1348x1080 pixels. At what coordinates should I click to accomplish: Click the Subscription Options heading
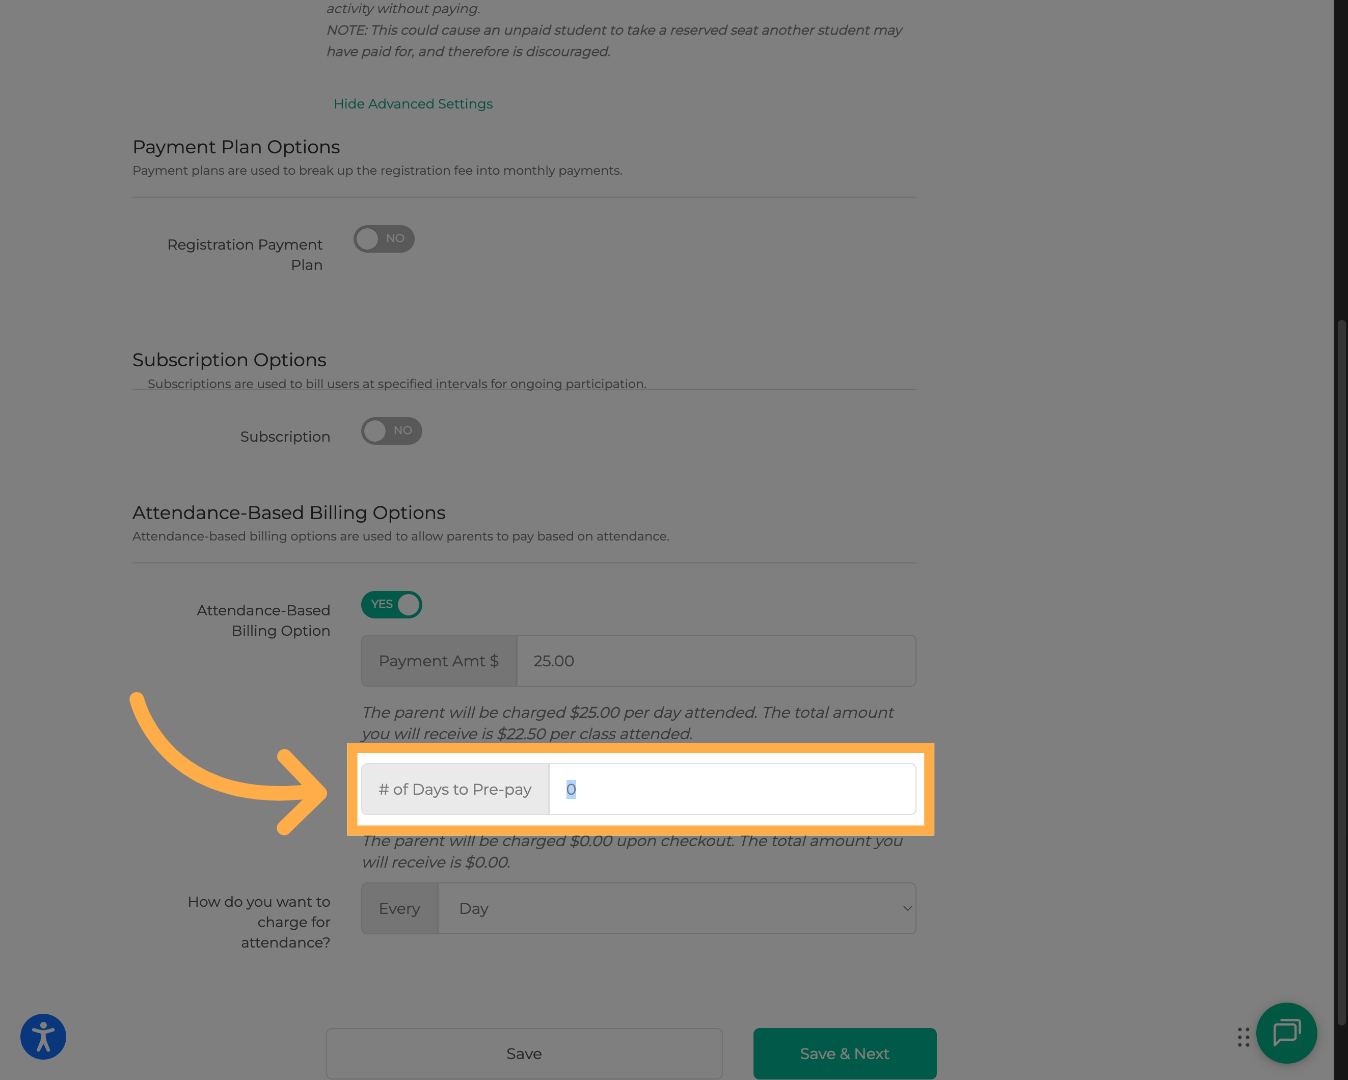229,360
